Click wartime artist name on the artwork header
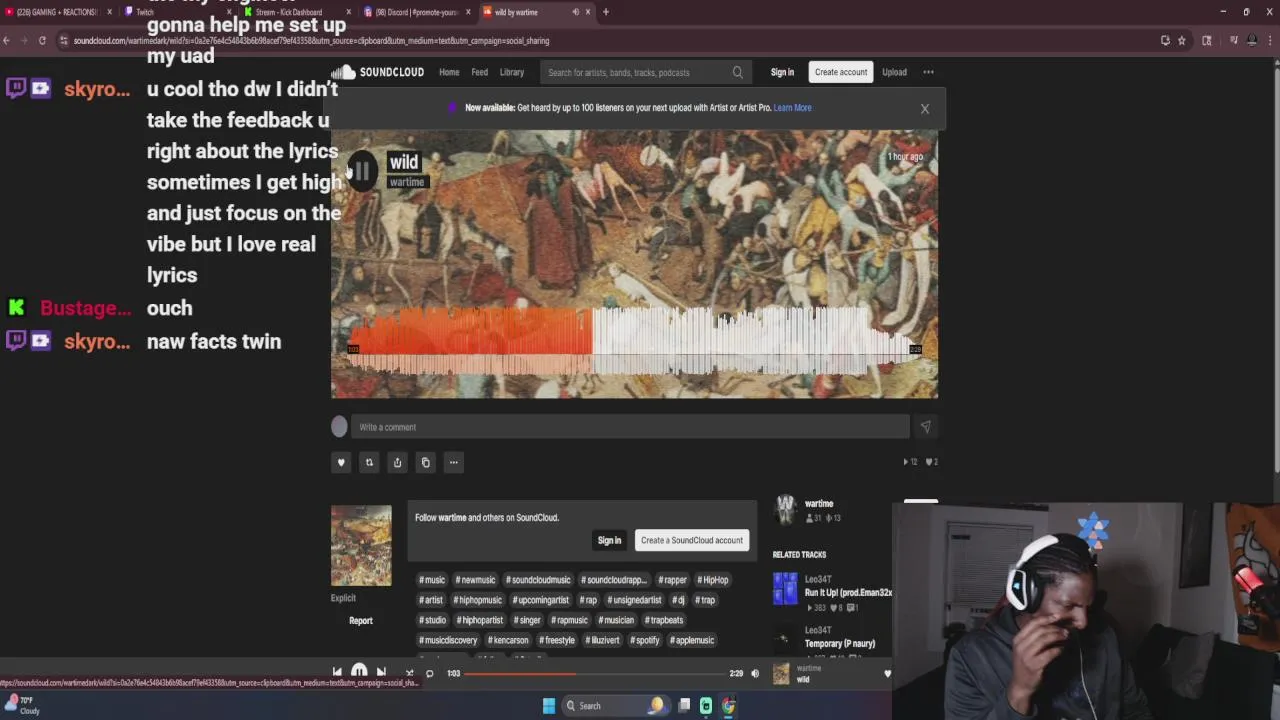Viewport: 1280px width, 720px height. click(x=406, y=183)
